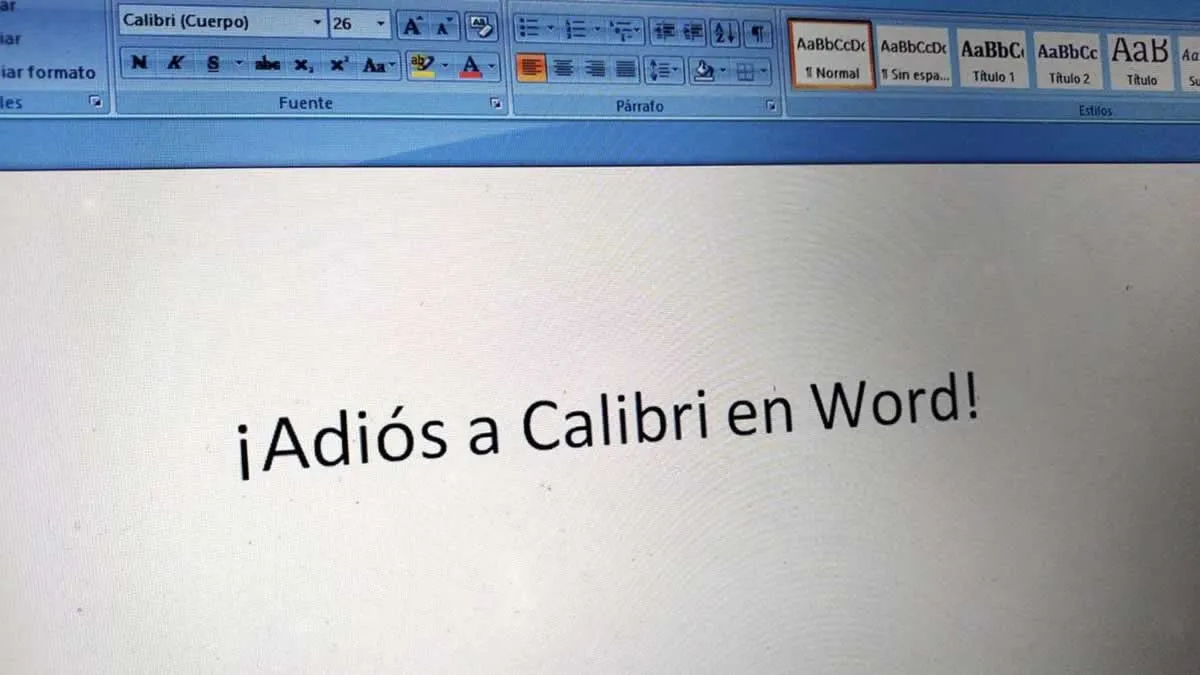The width and height of the screenshot is (1200, 675).
Task: Open the line spacing dropdown
Action: [664, 70]
